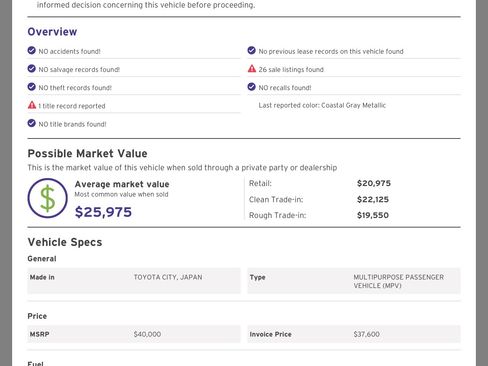Click the 'Retail:' label
Image resolution: width=488 pixels, height=366 pixels.
click(260, 183)
